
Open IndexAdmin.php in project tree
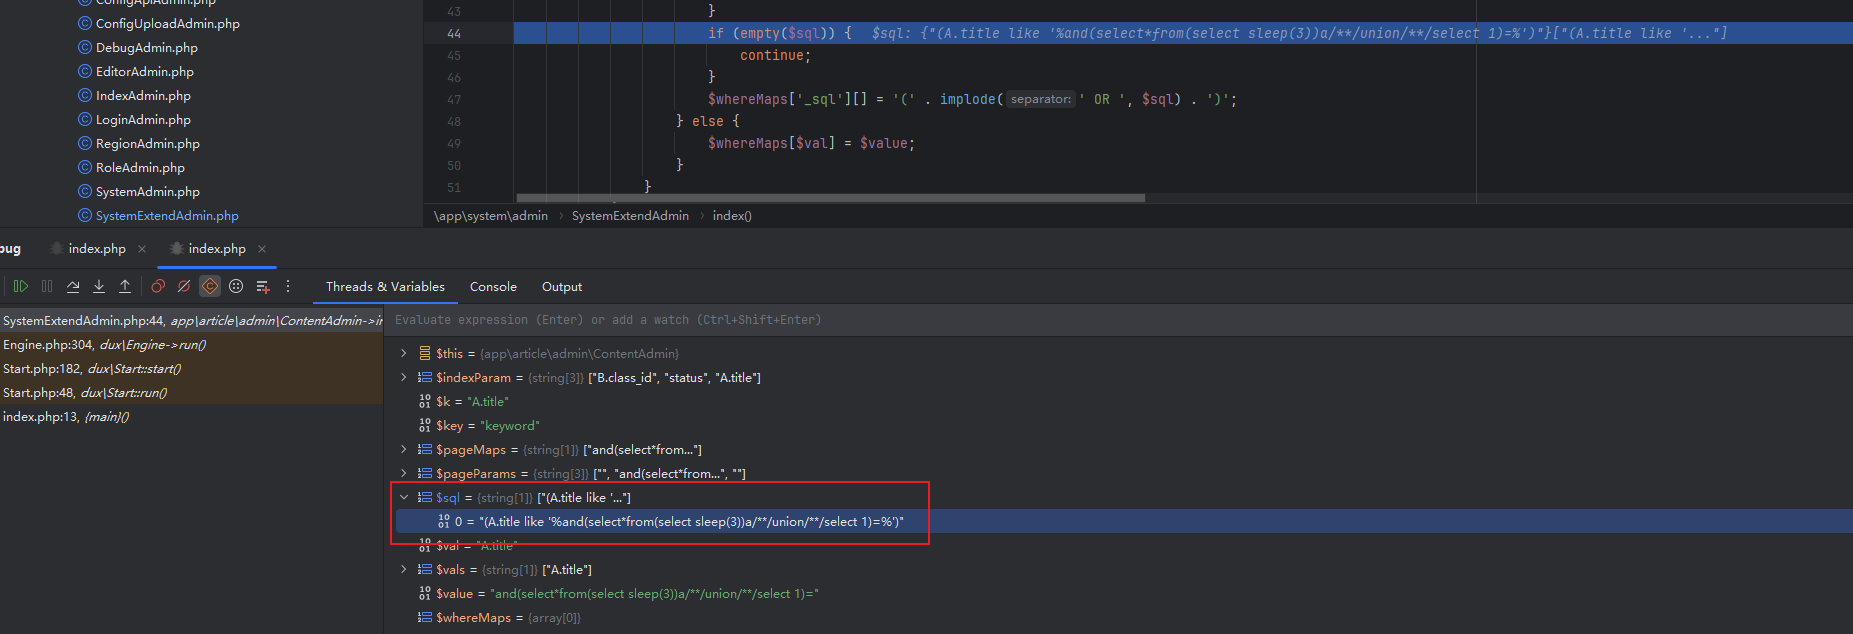coord(143,95)
